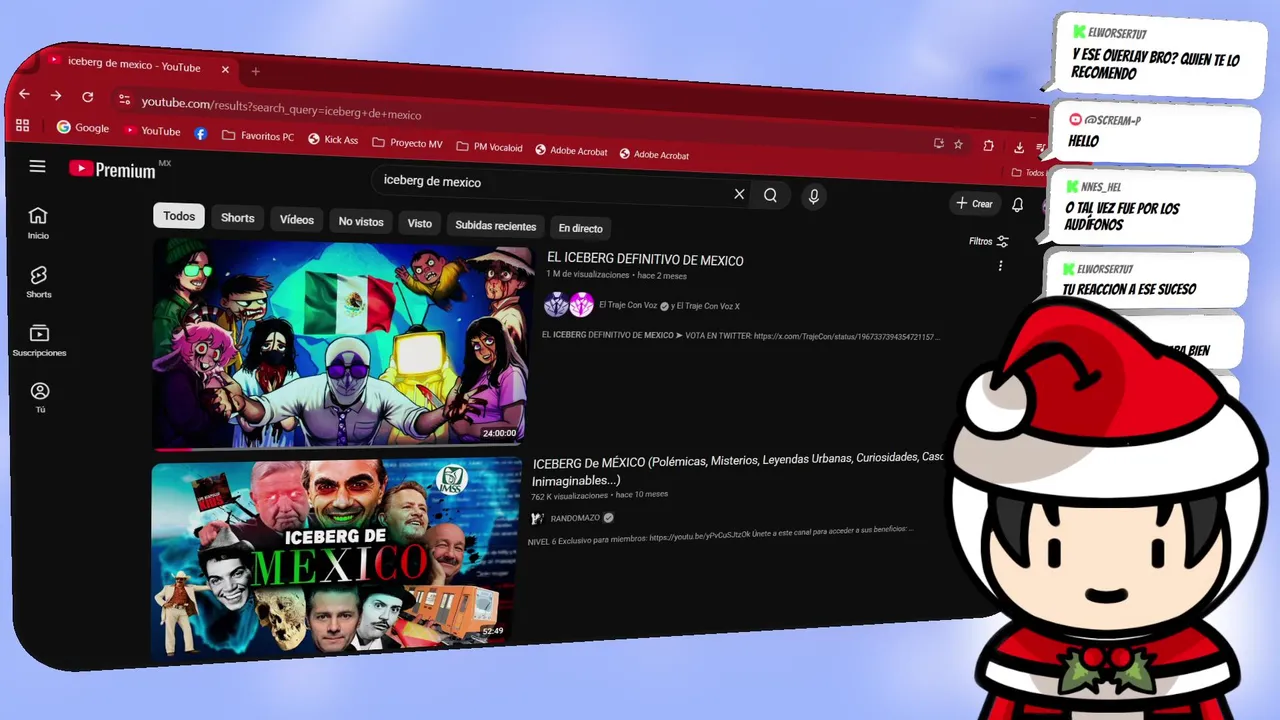Viewport: 1280px width, 720px height.
Task: Click the 762 K visualizaciones text
Action: tap(569, 496)
